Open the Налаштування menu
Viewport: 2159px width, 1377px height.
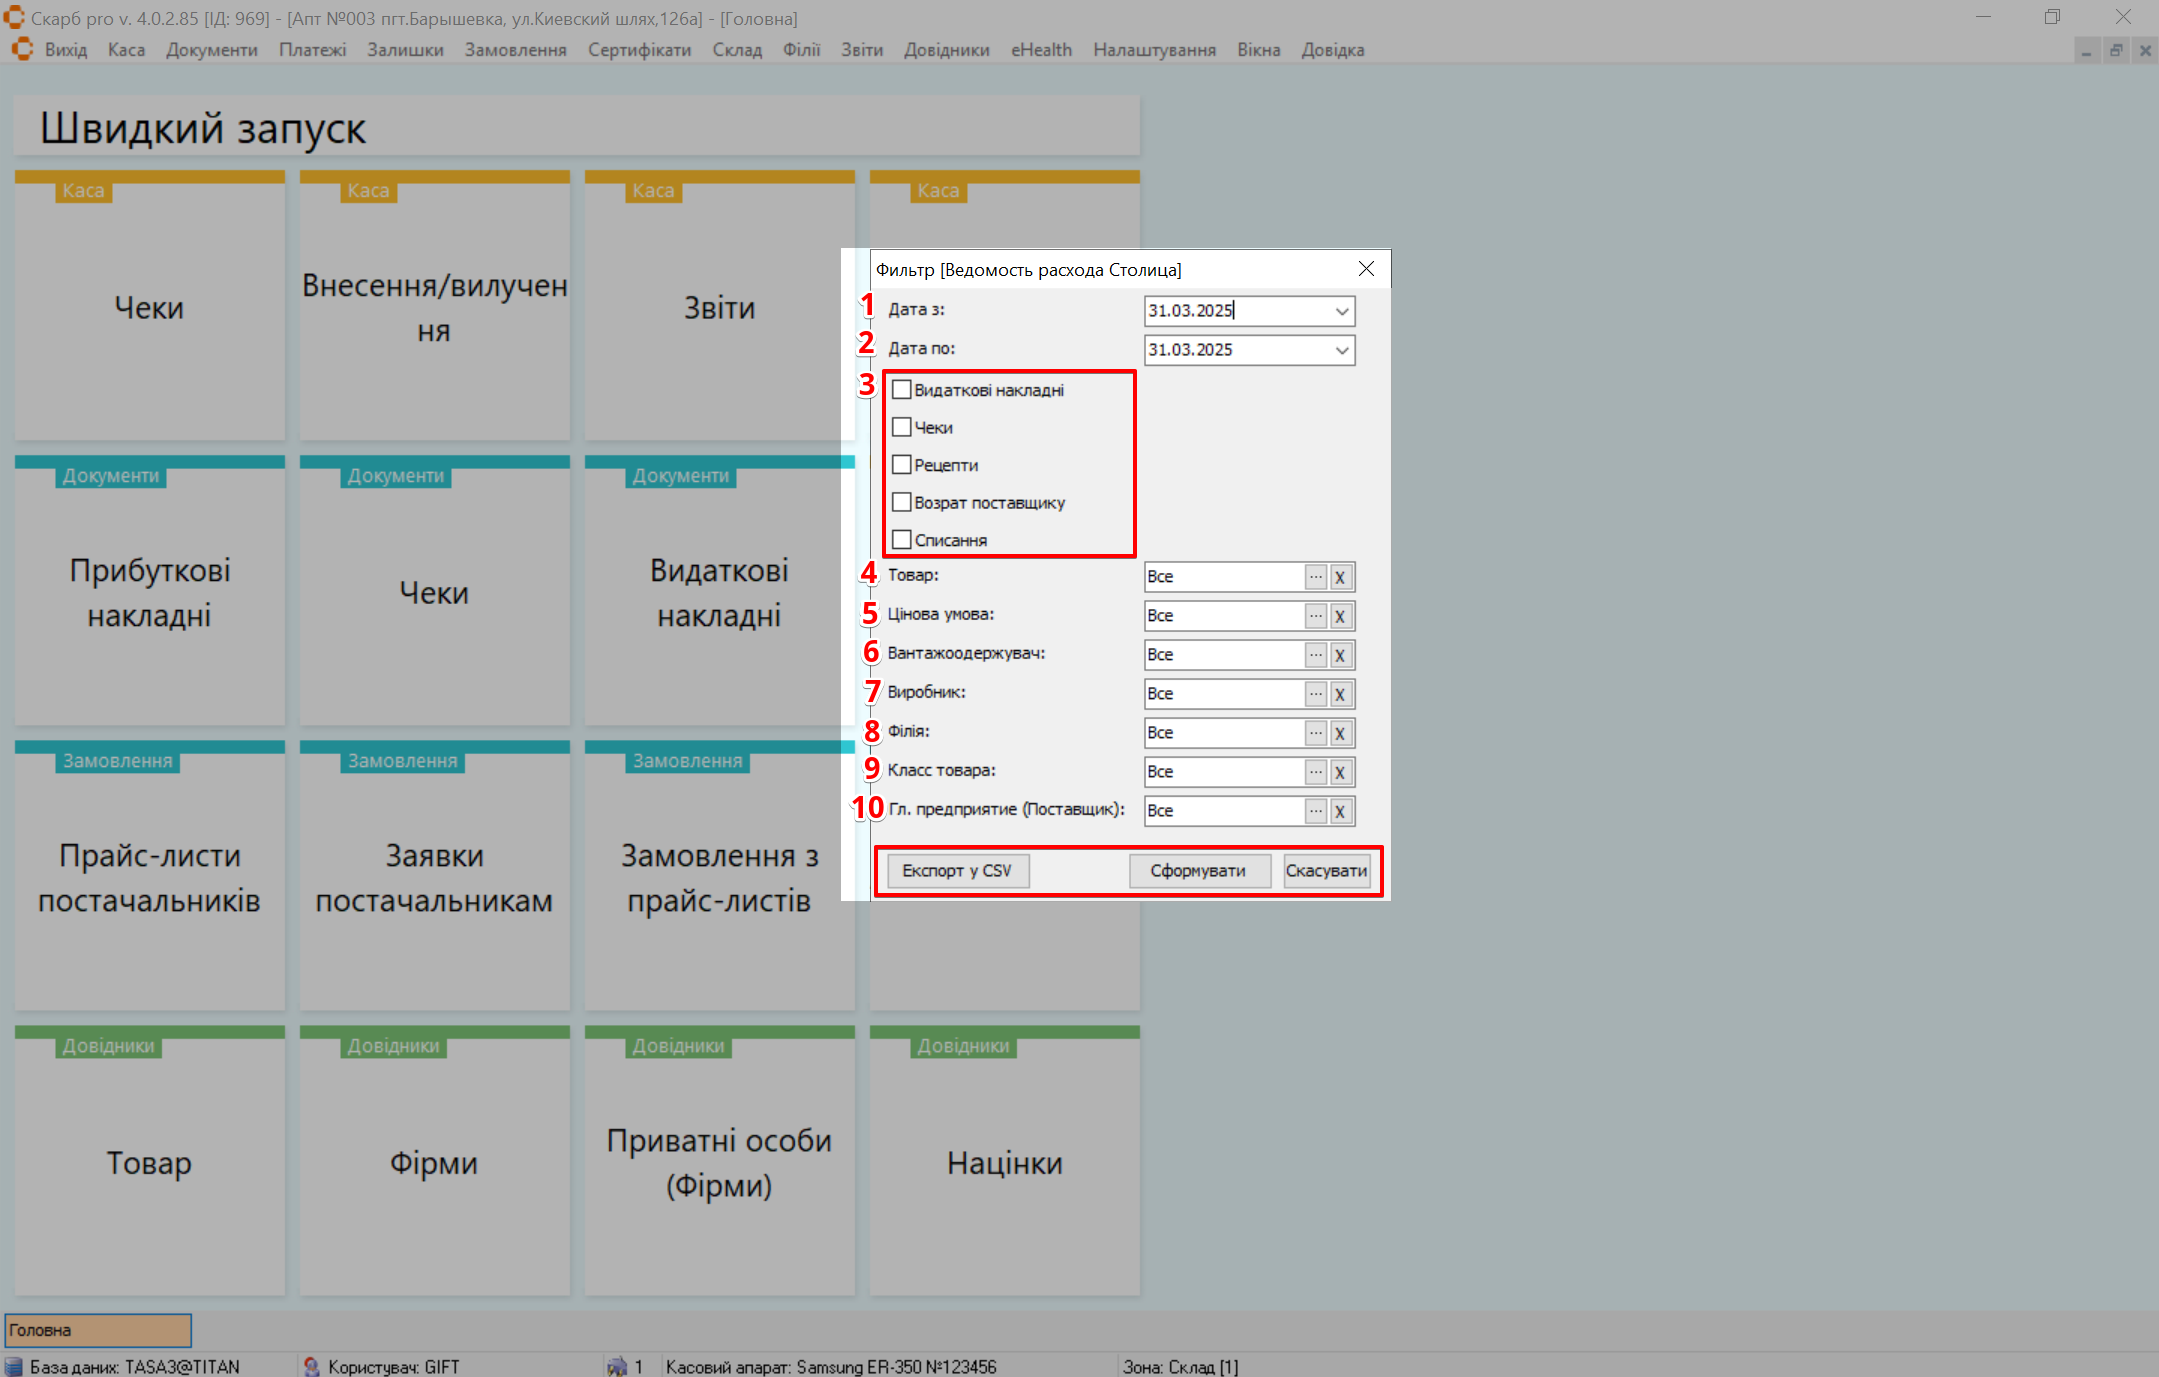pyautogui.click(x=1154, y=50)
